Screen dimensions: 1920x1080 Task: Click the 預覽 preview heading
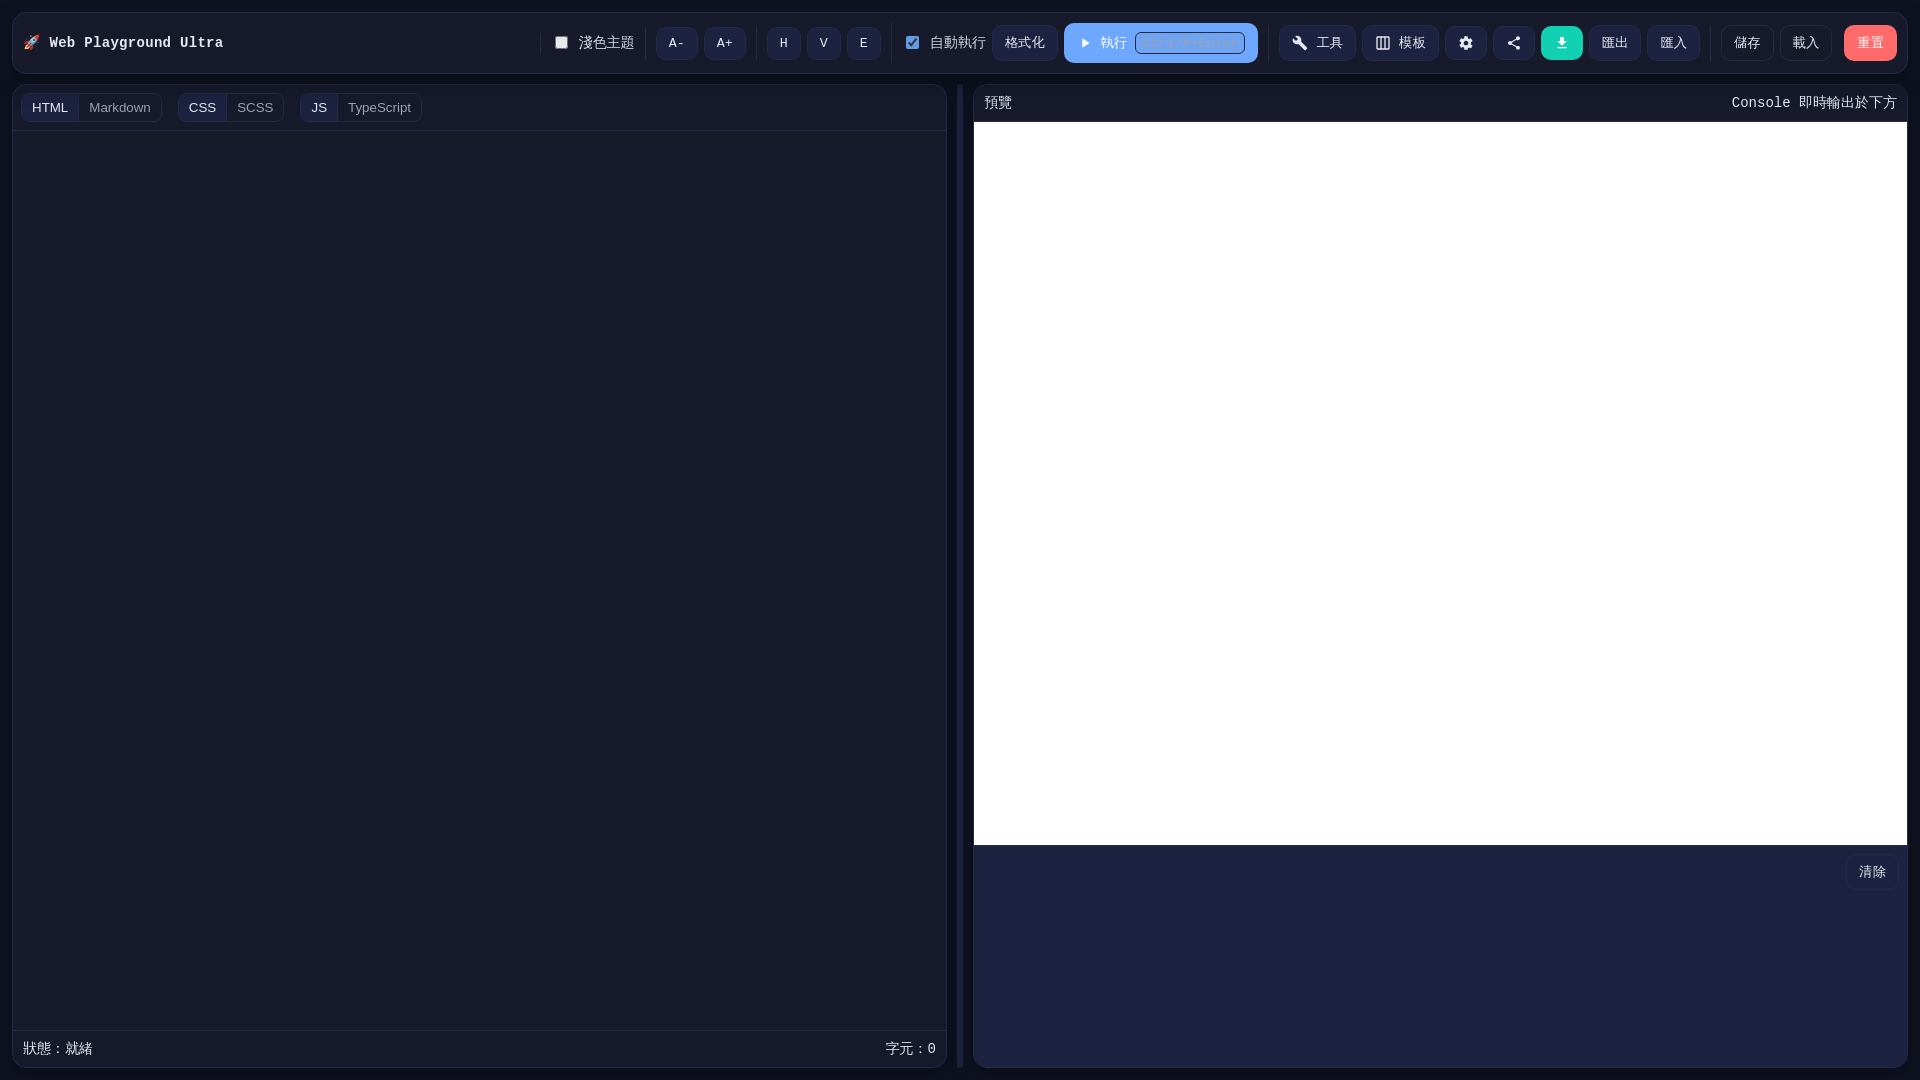pos(998,103)
